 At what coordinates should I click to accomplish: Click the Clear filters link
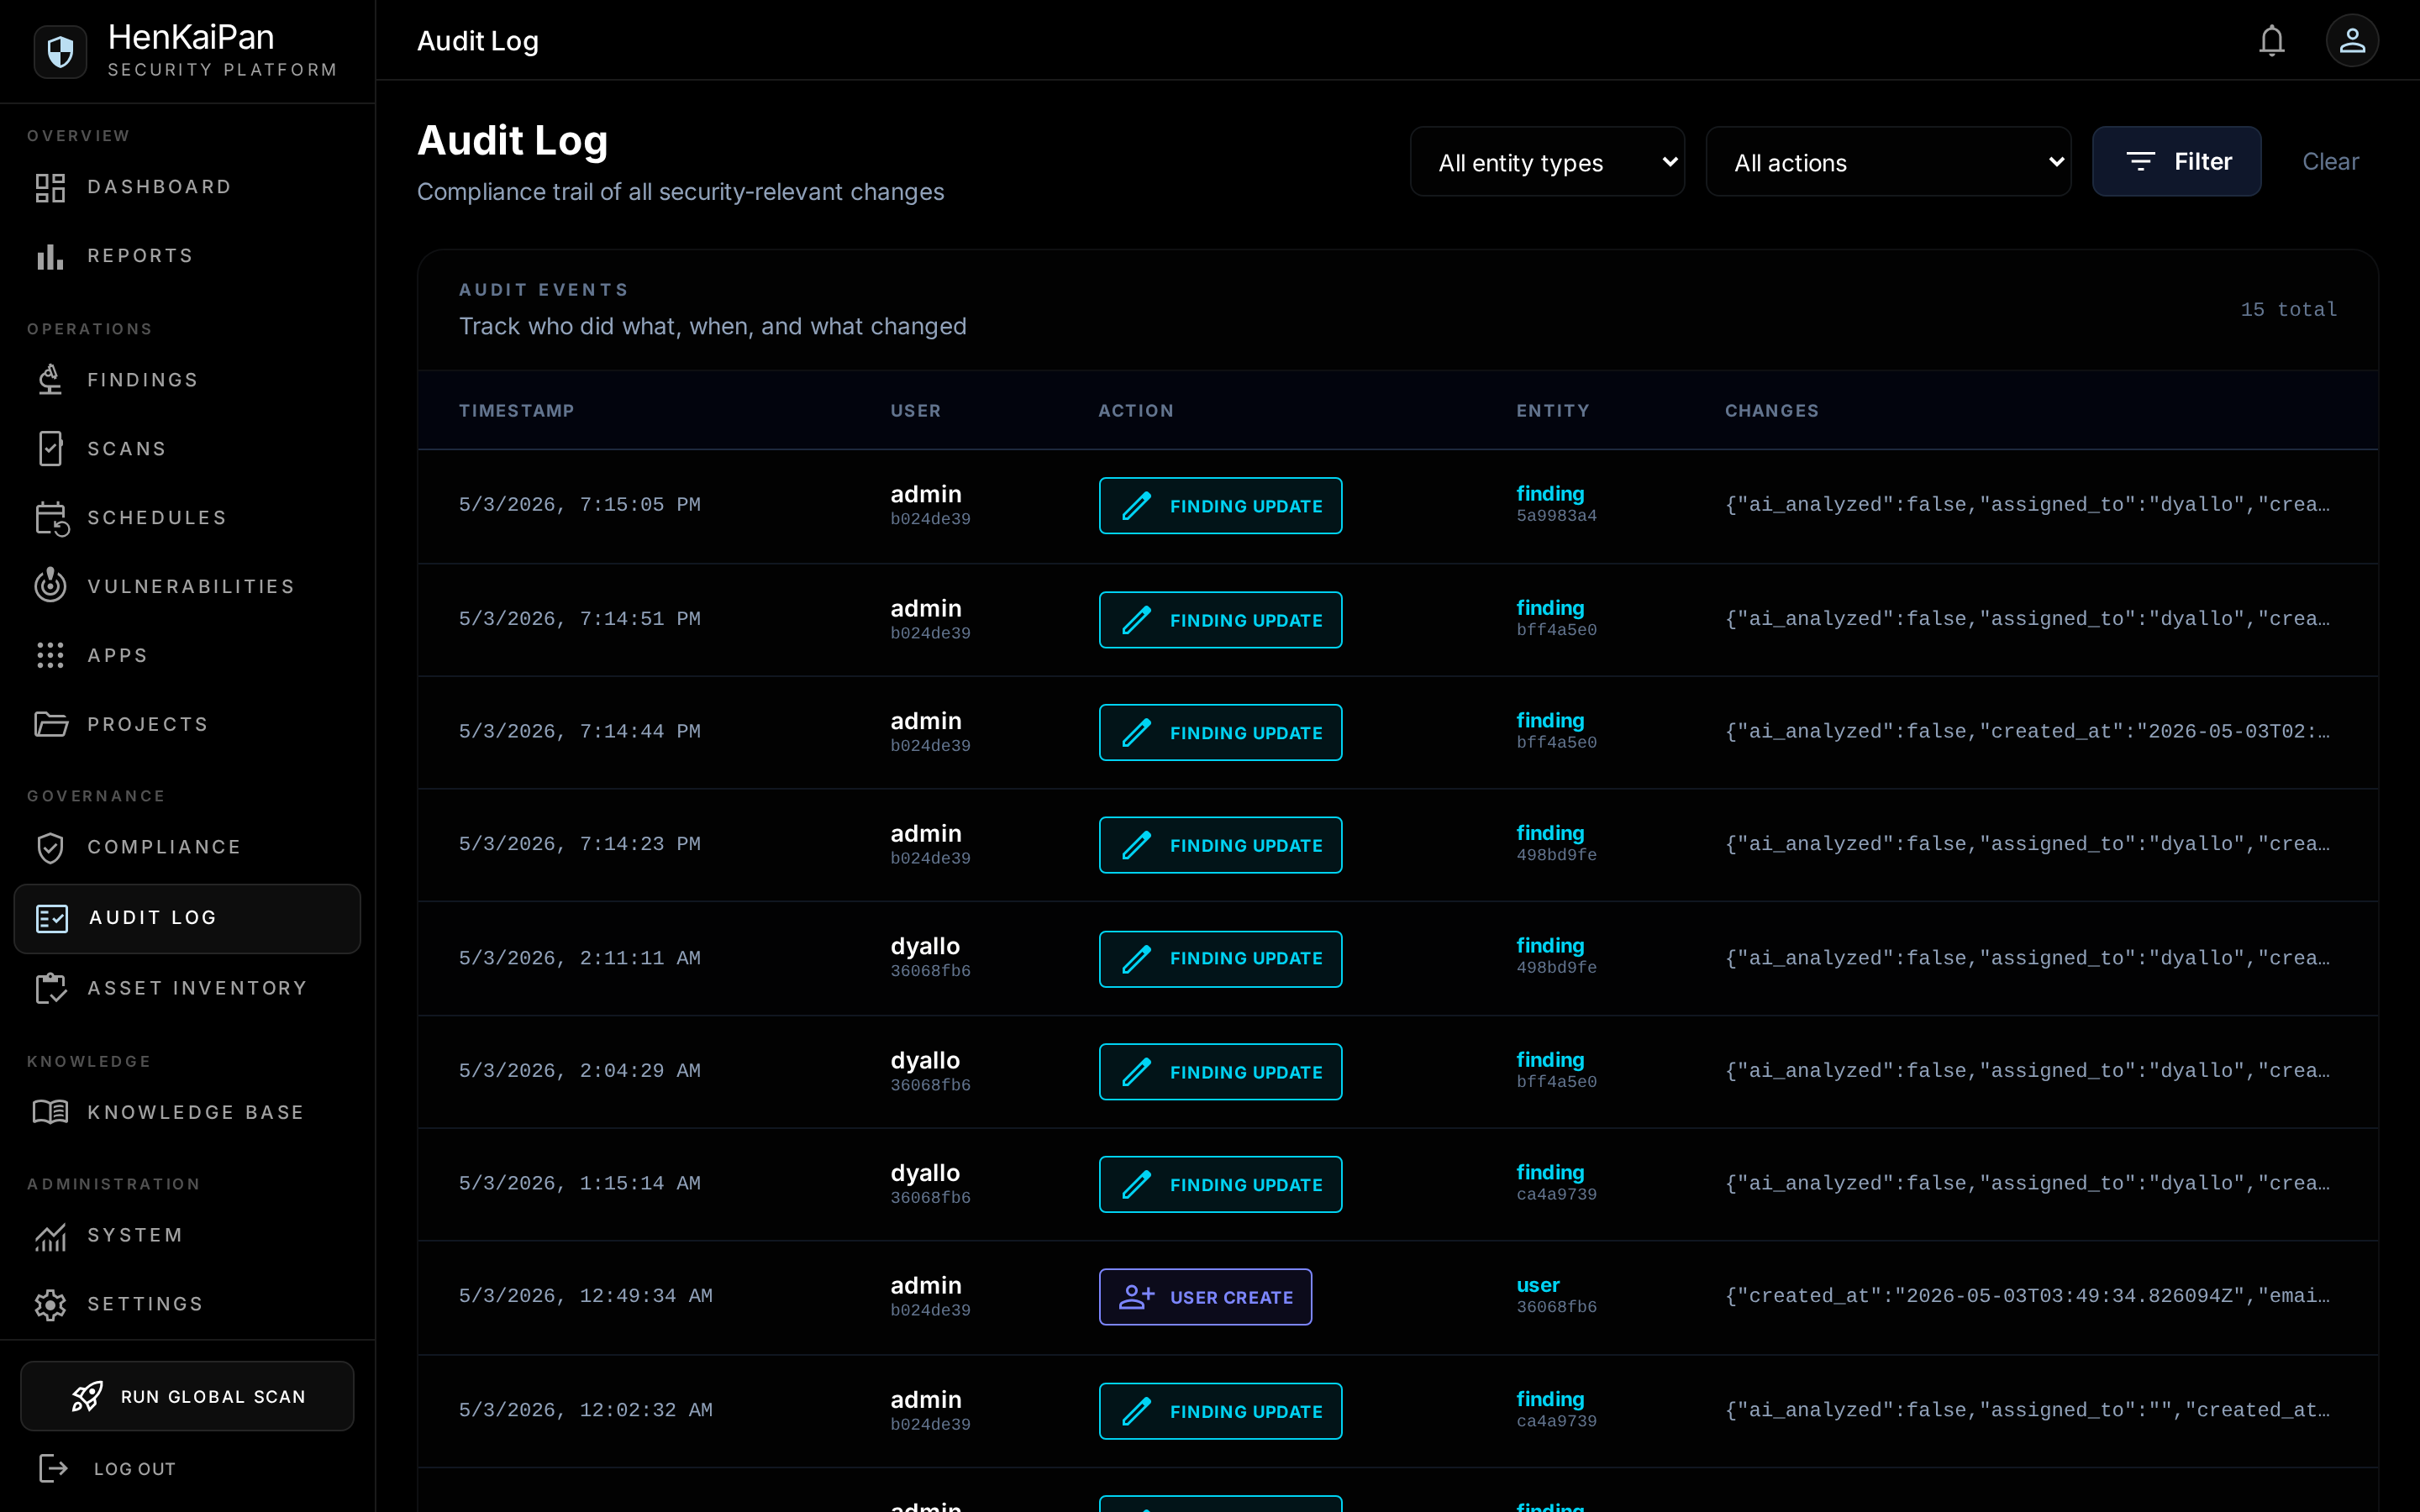click(x=2330, y=162)
